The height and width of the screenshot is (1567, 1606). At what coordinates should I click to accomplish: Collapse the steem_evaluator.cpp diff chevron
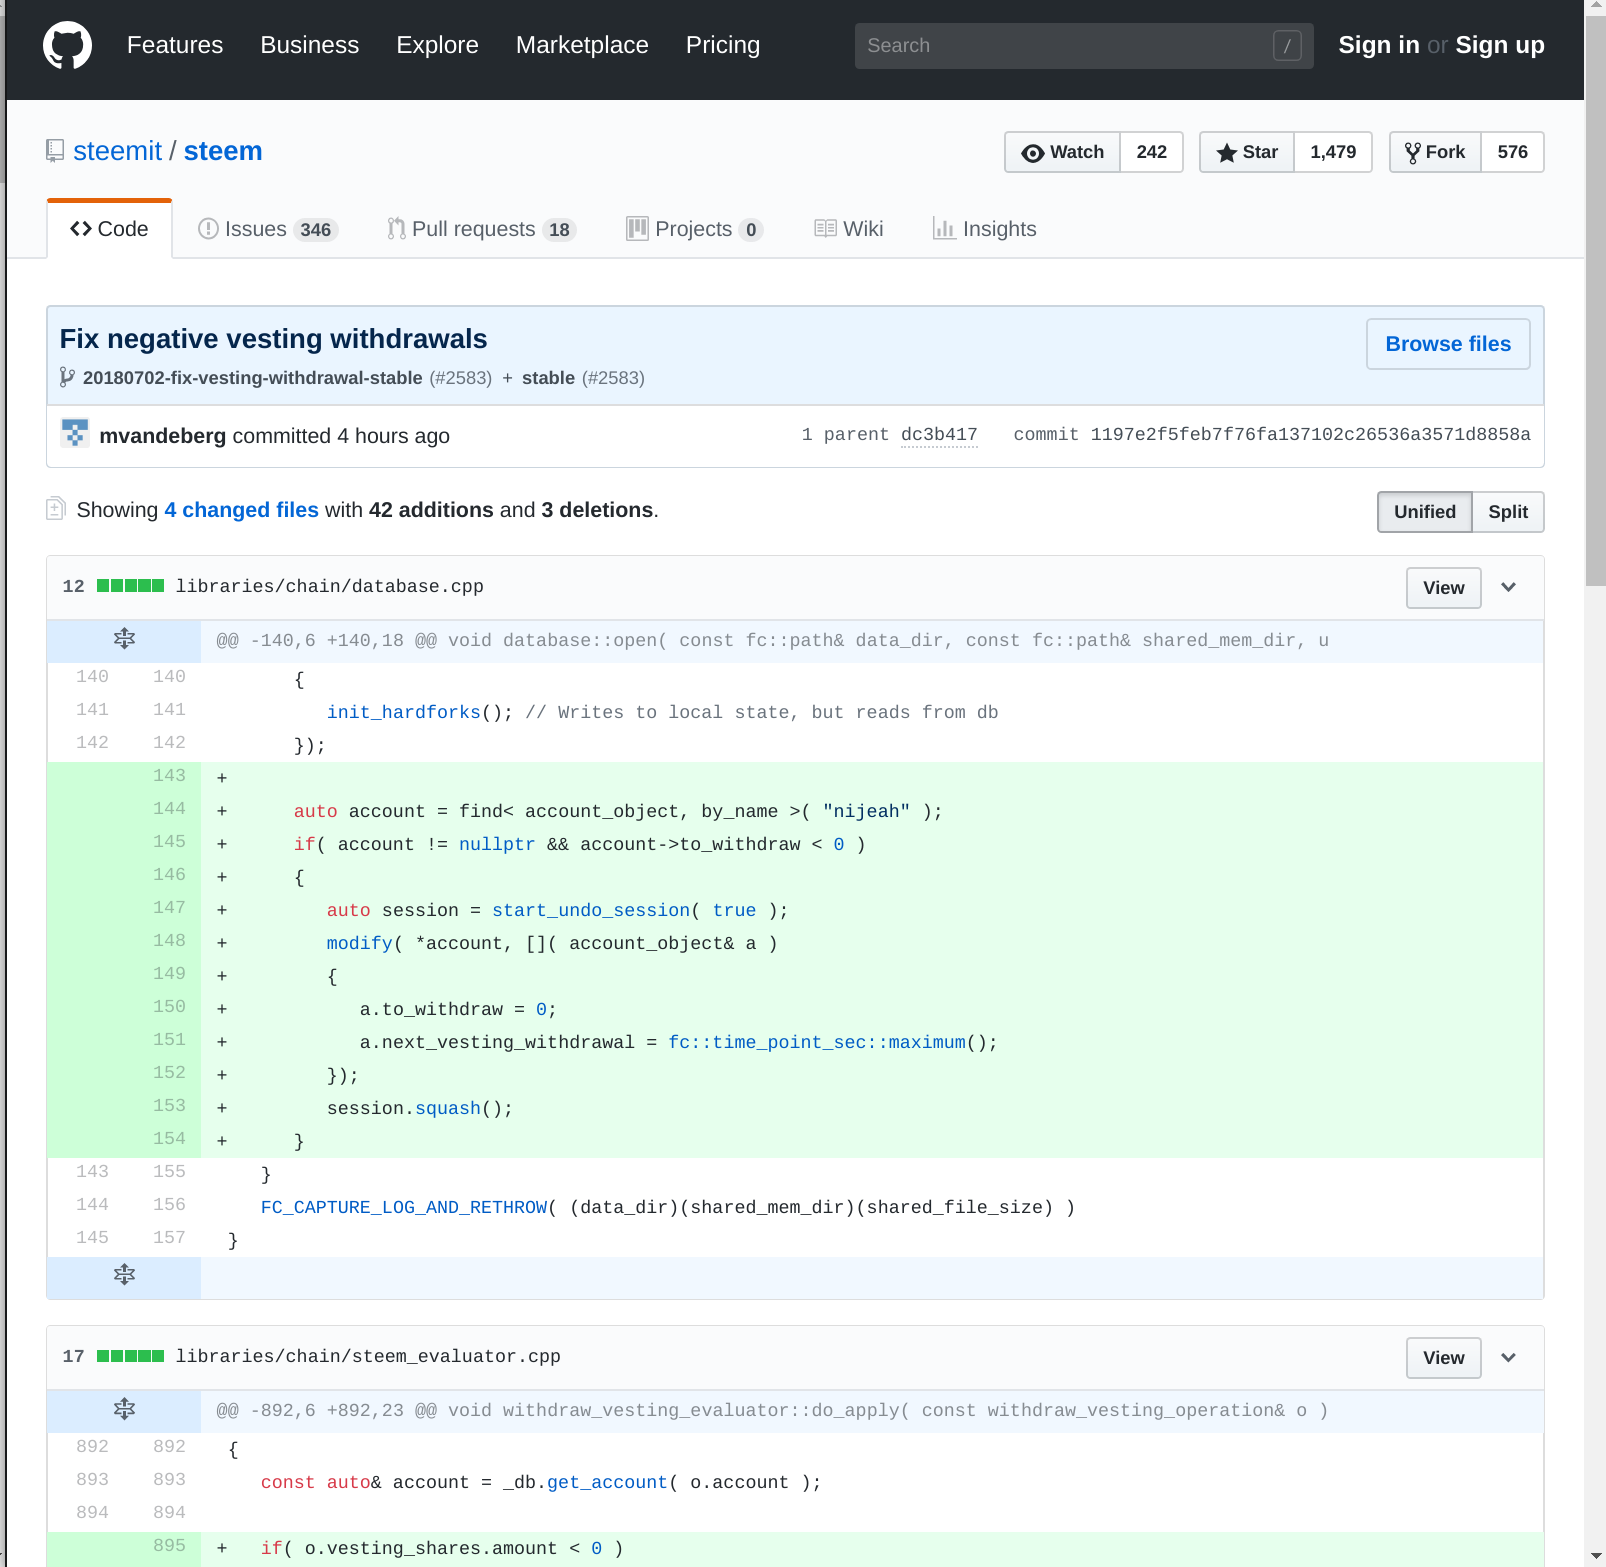1509,1357
